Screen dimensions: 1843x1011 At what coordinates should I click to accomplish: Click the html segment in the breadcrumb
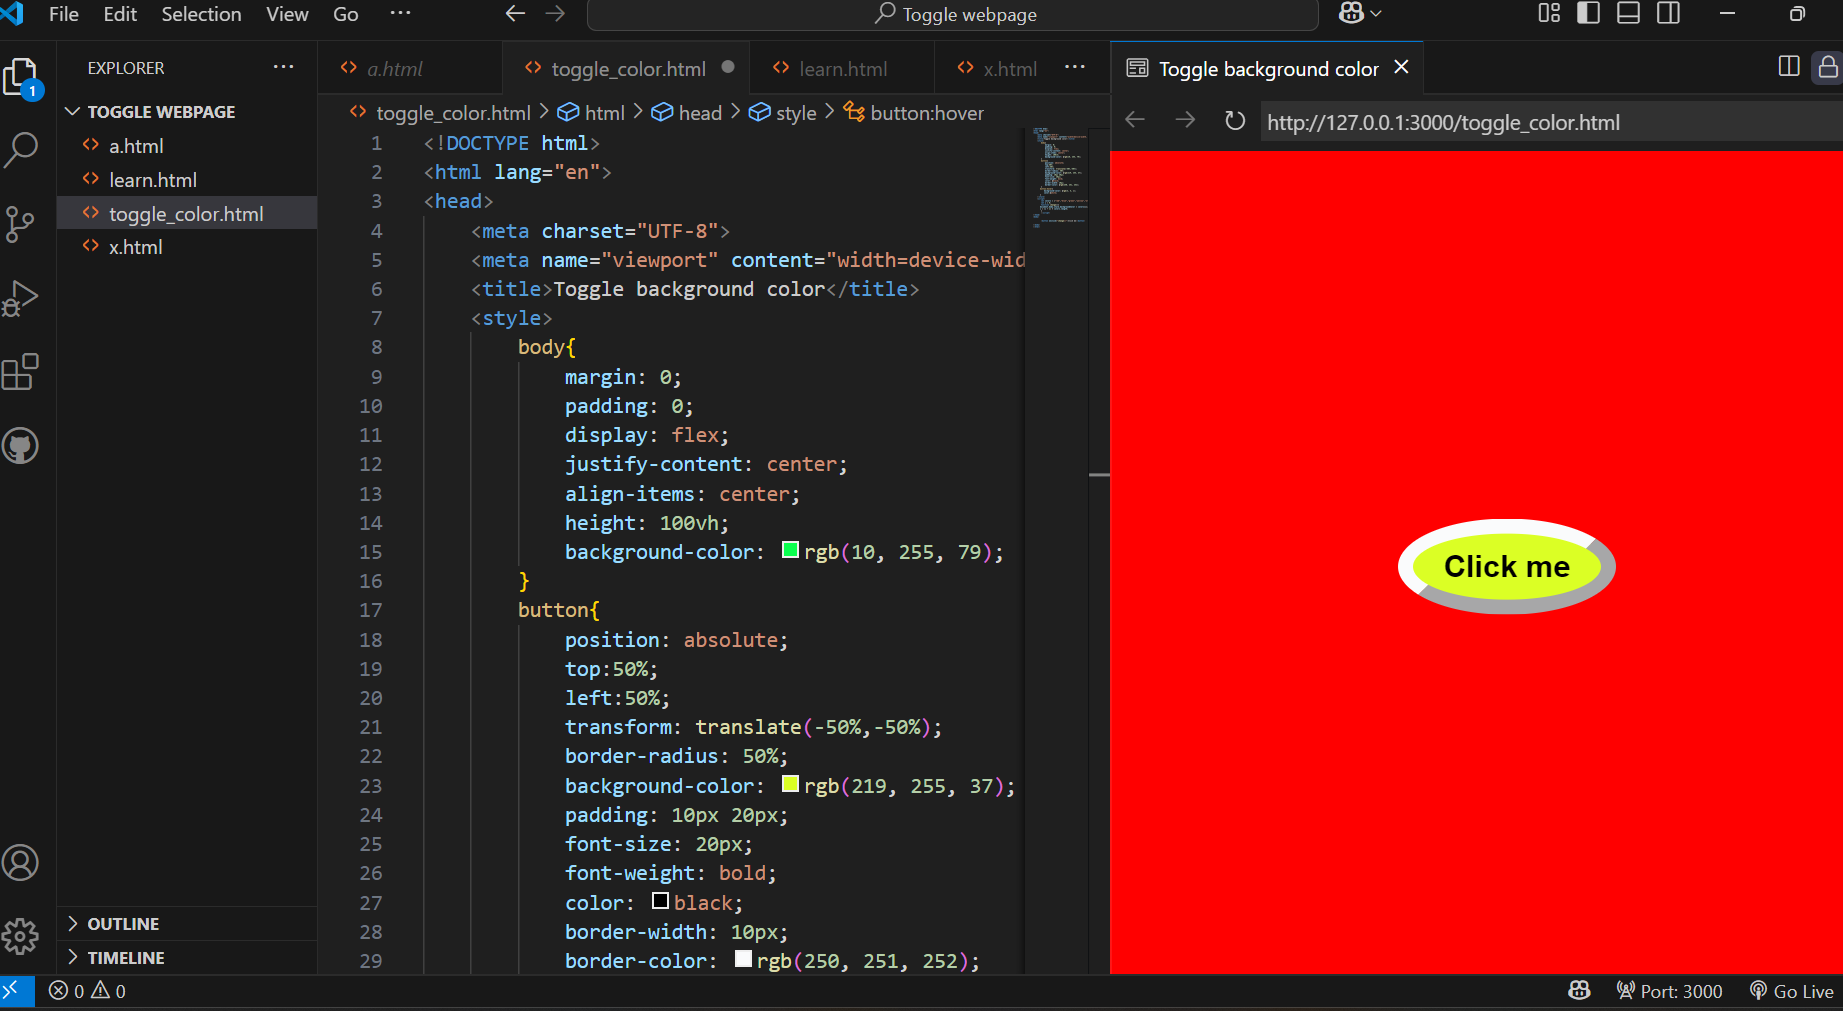point(591,113)
